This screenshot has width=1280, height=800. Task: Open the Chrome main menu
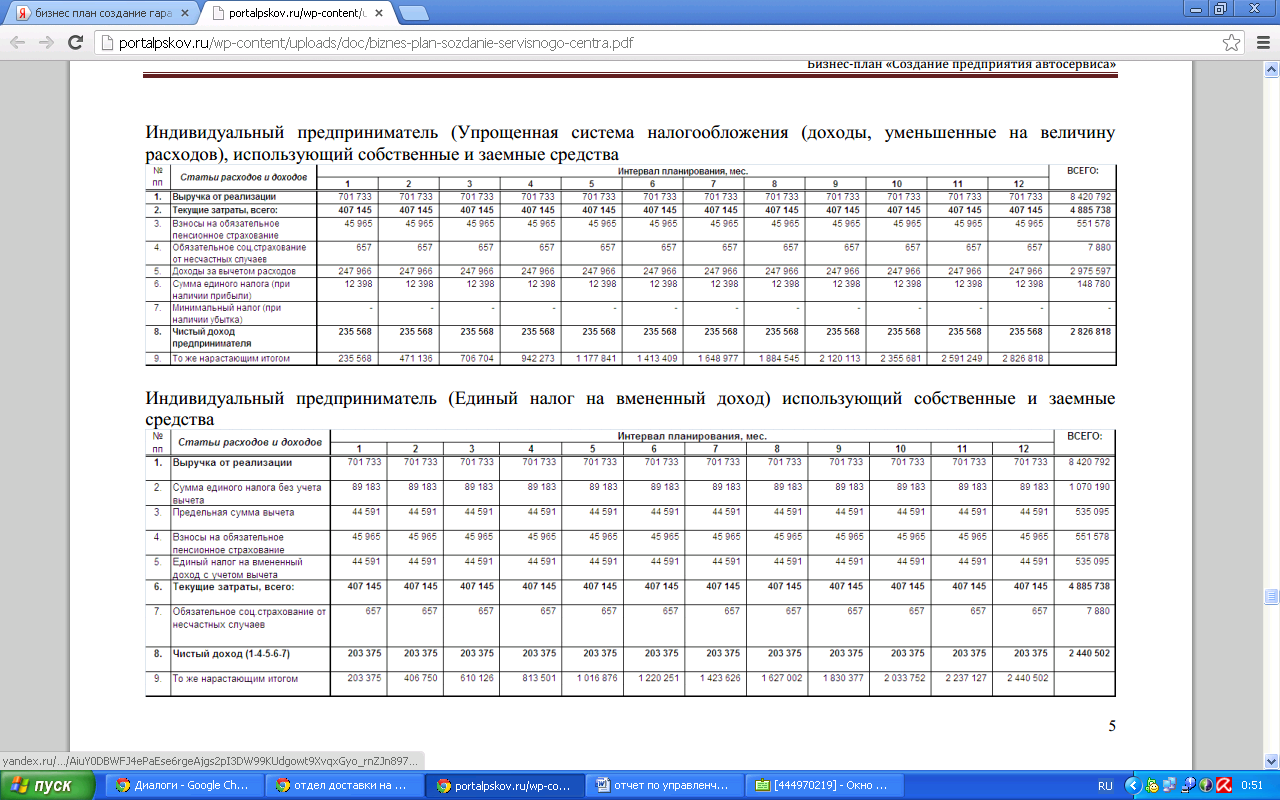(1261, 43)
